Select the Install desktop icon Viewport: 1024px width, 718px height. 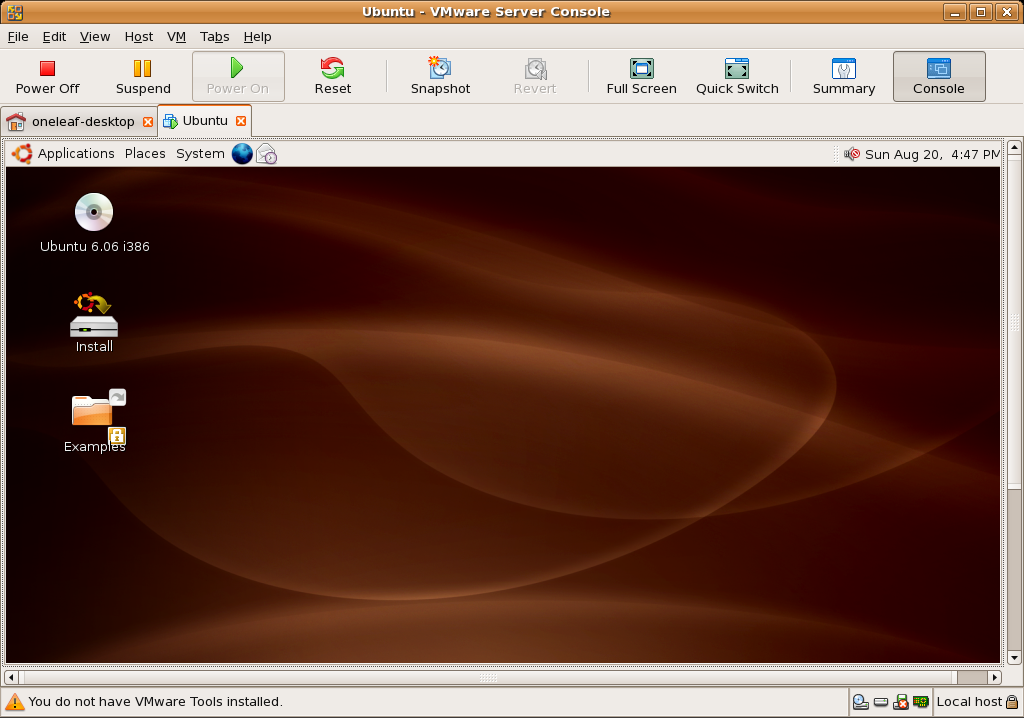tap(94, 323)
